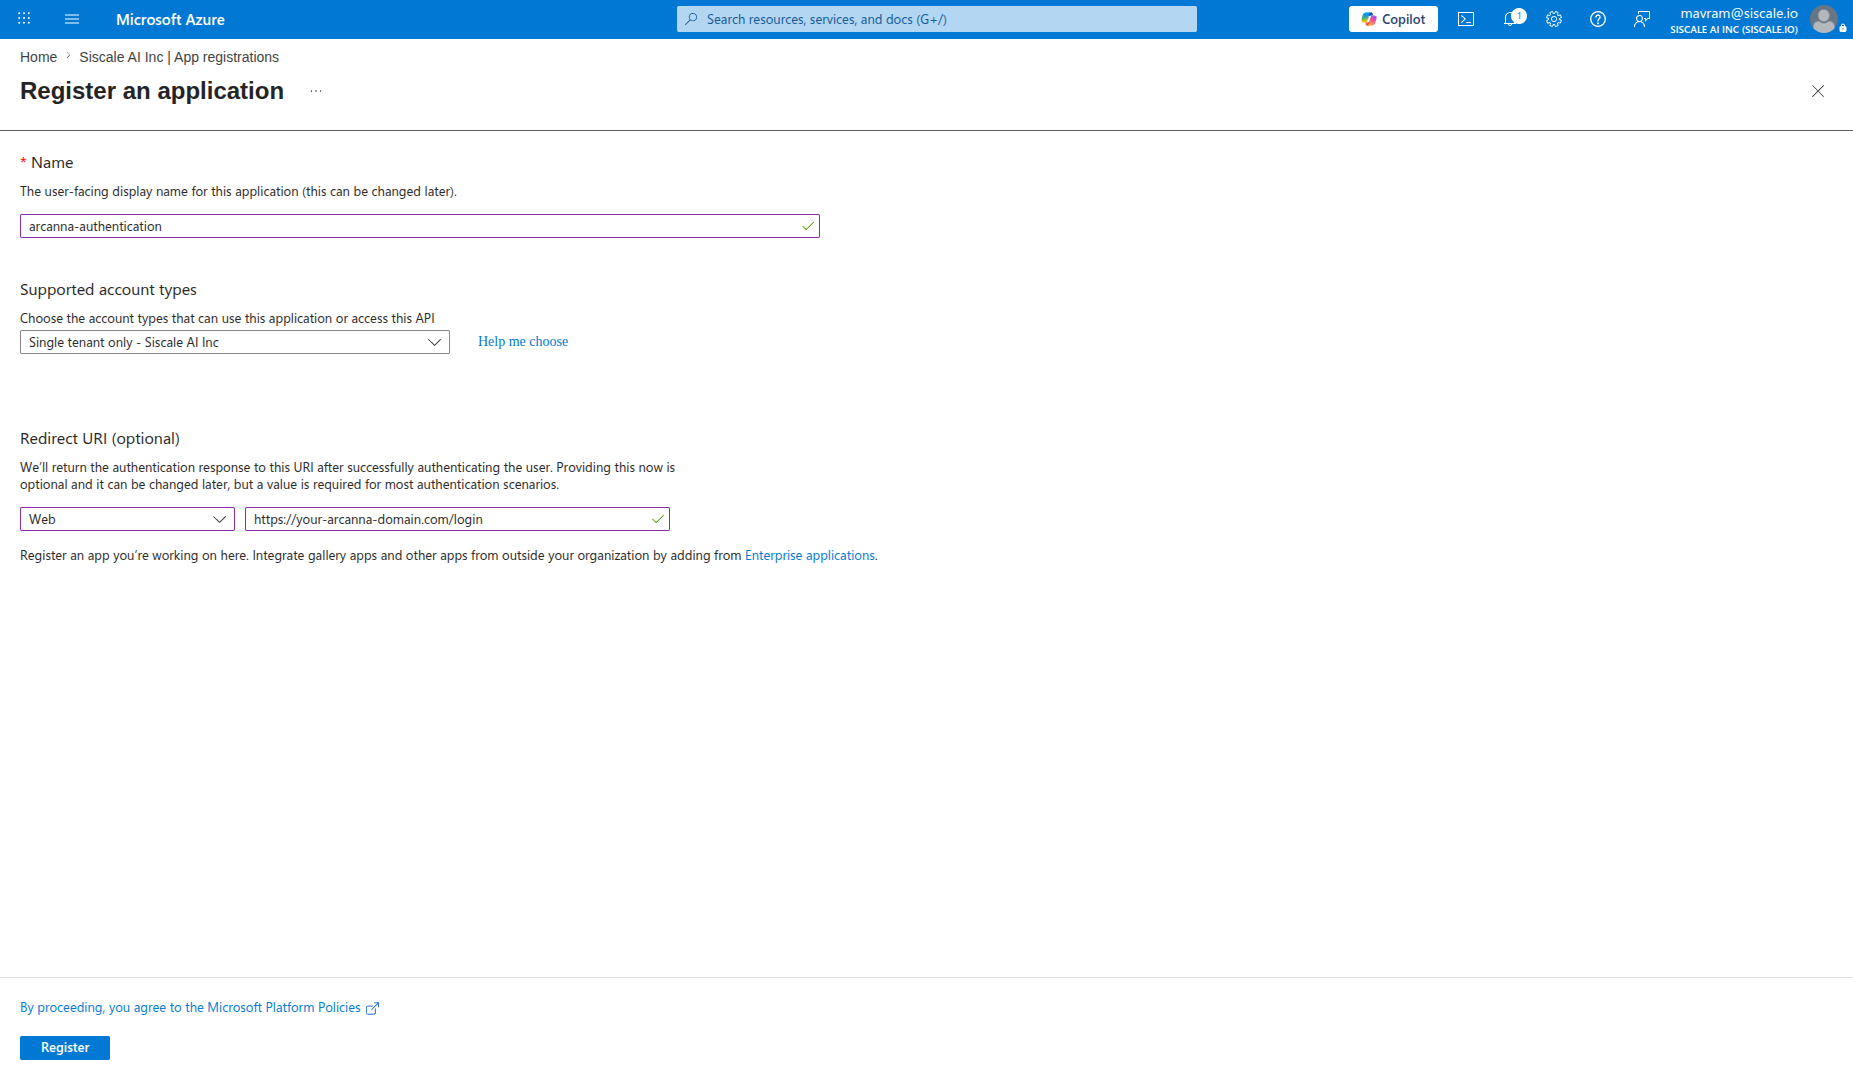Click the Redirect URI input field
1853x1076 pixels.
(457, 519)
